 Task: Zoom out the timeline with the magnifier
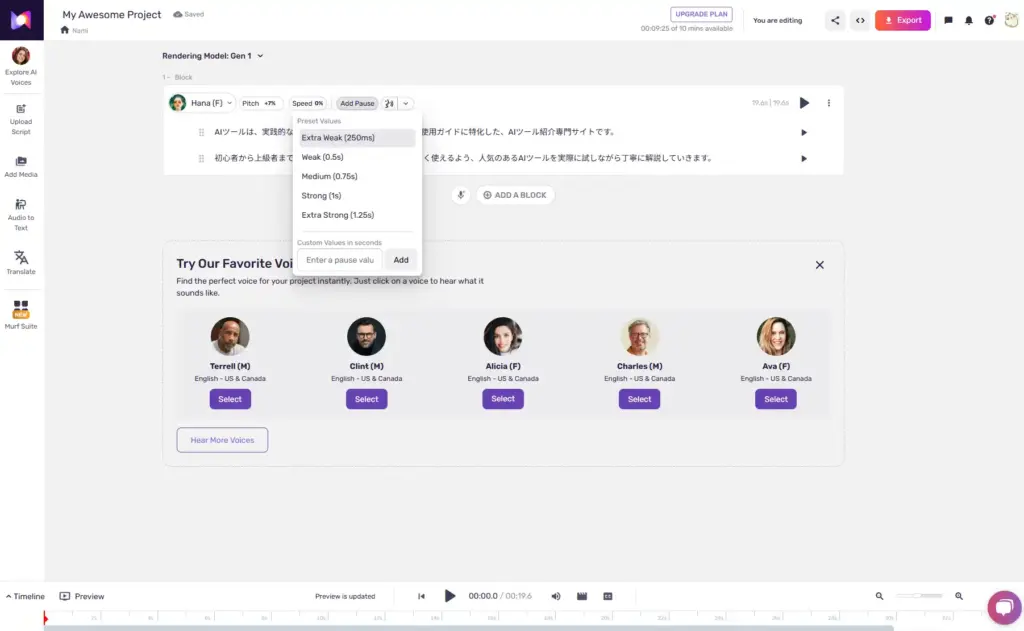[880, 596]
